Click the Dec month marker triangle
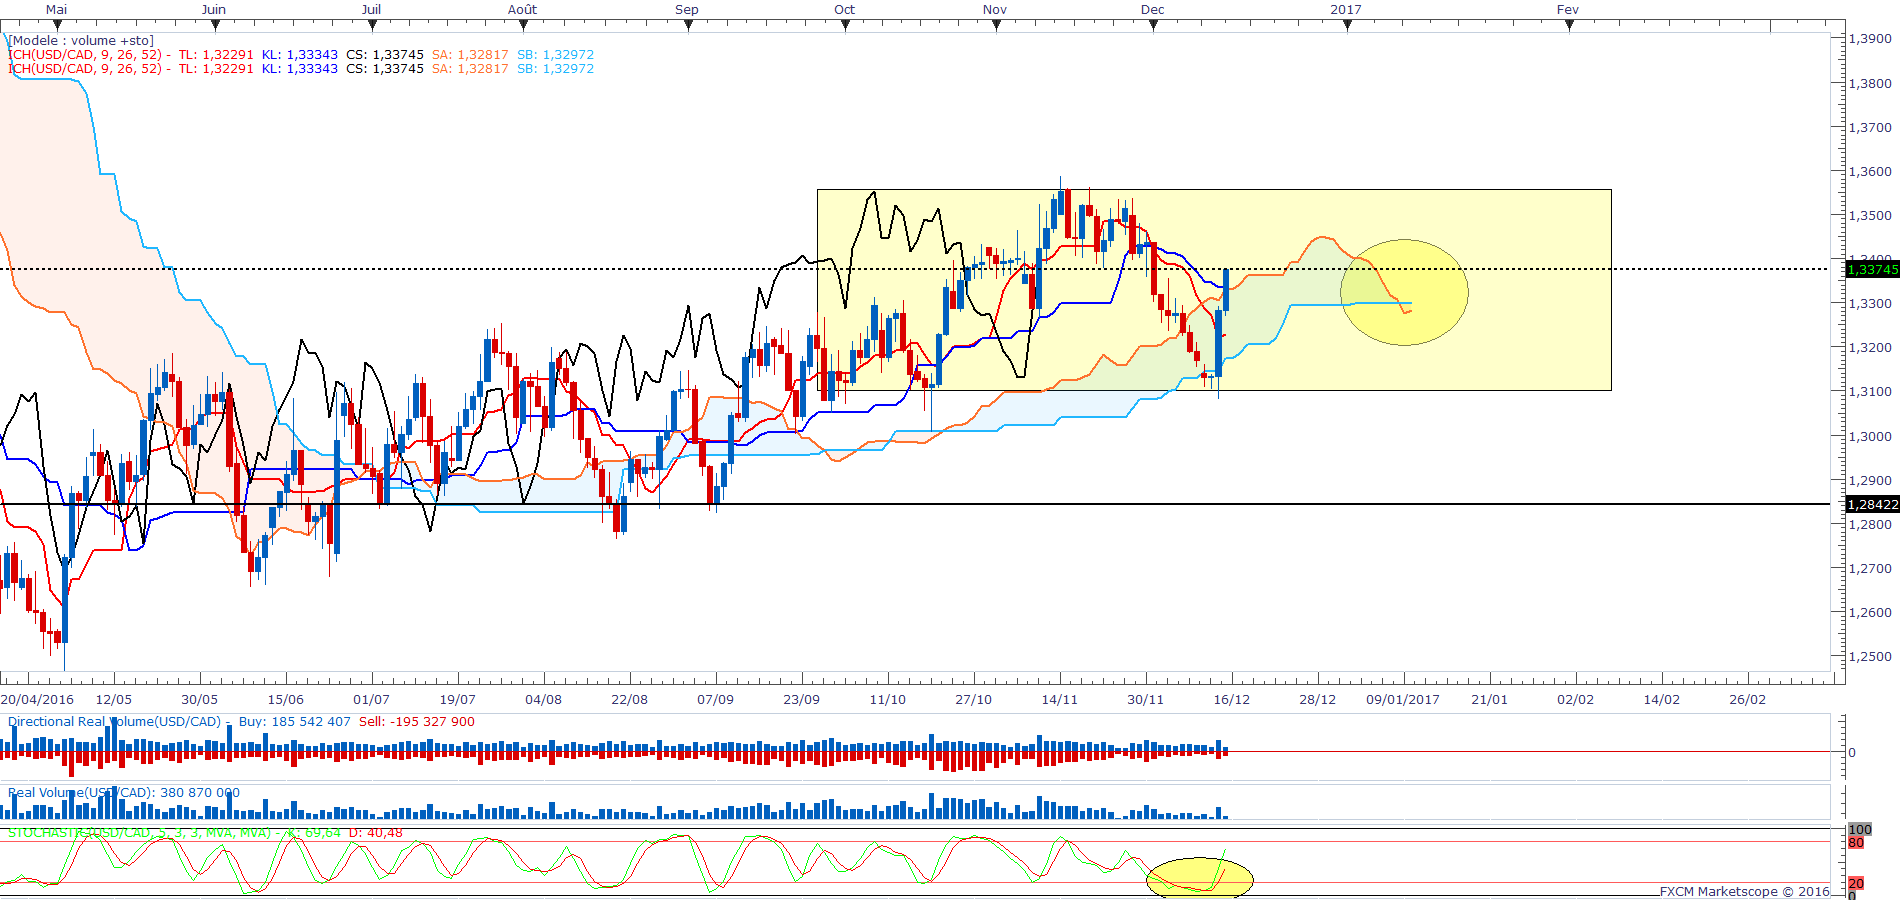Viewport: 1903px width, 900px height. (1153, 26)
